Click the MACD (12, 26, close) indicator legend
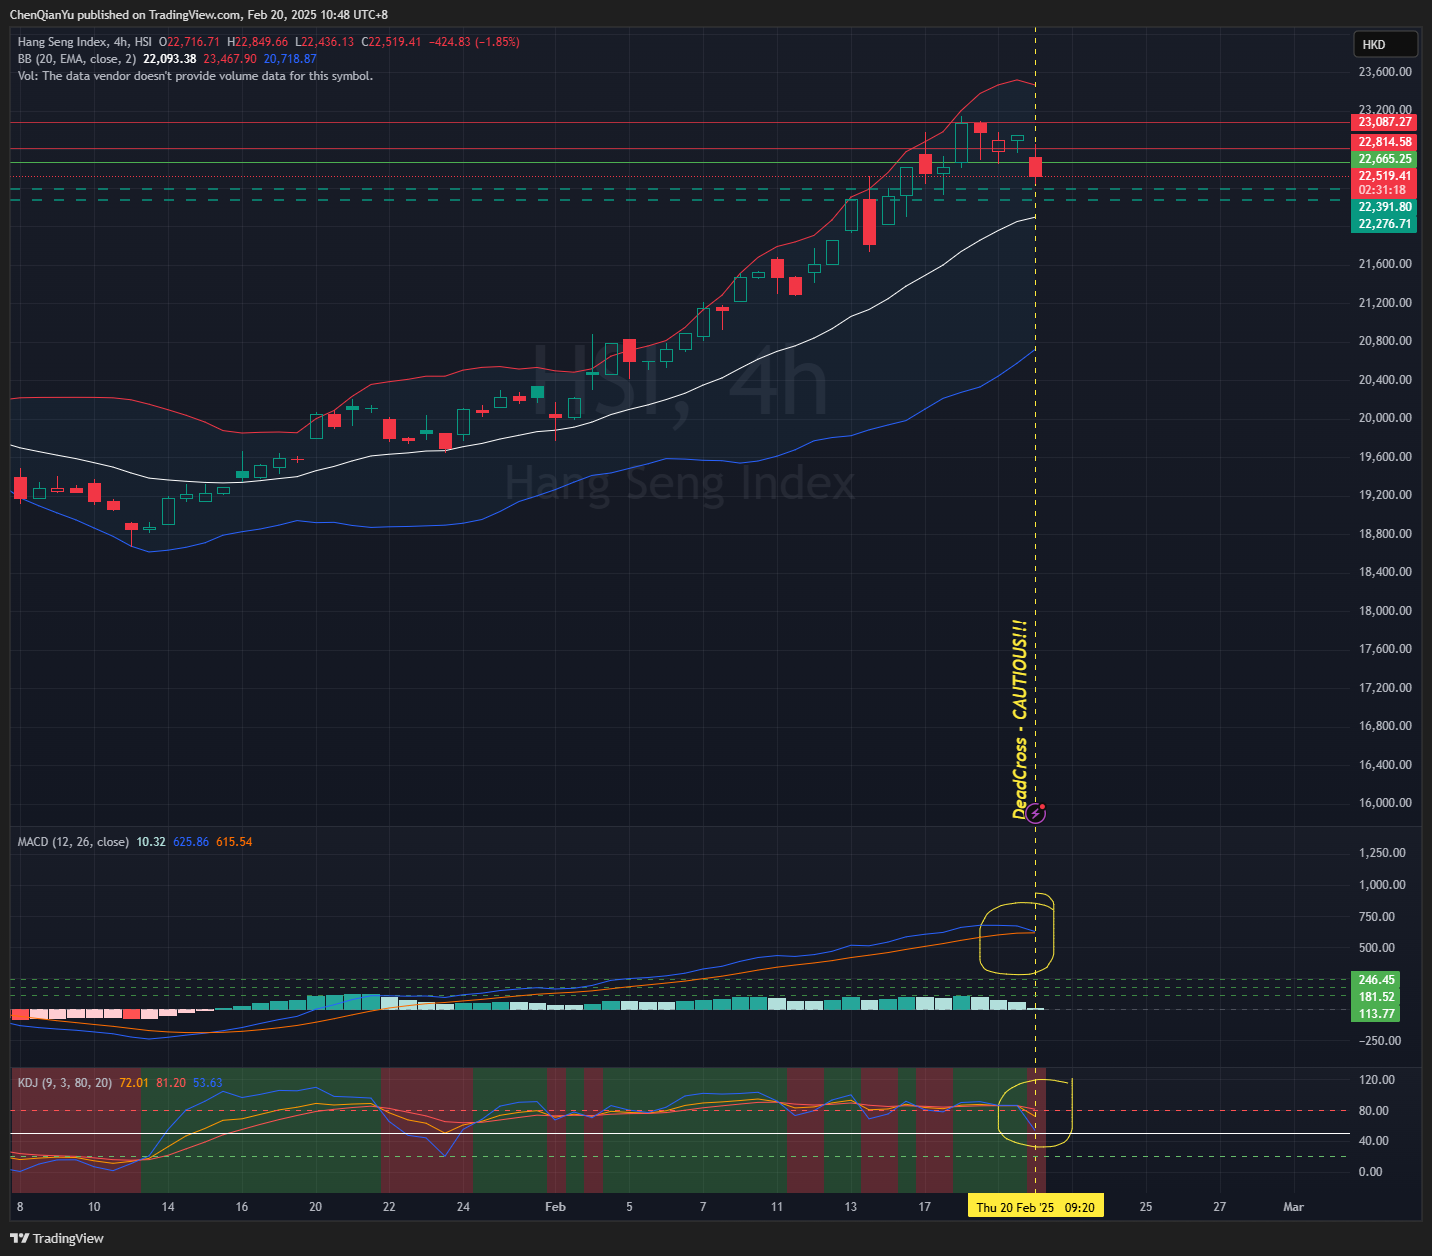1432x1256 pixels. pos(73,842)
